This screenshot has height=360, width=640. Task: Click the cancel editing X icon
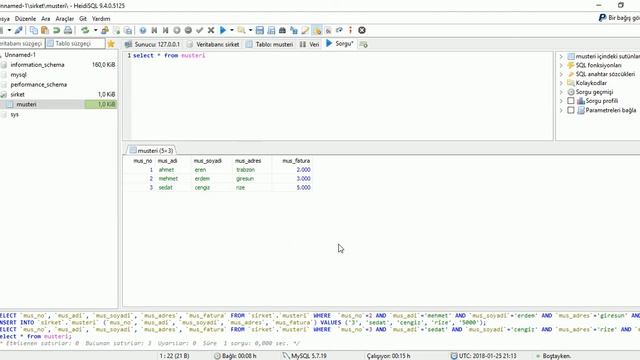click(x=211, y=30)
